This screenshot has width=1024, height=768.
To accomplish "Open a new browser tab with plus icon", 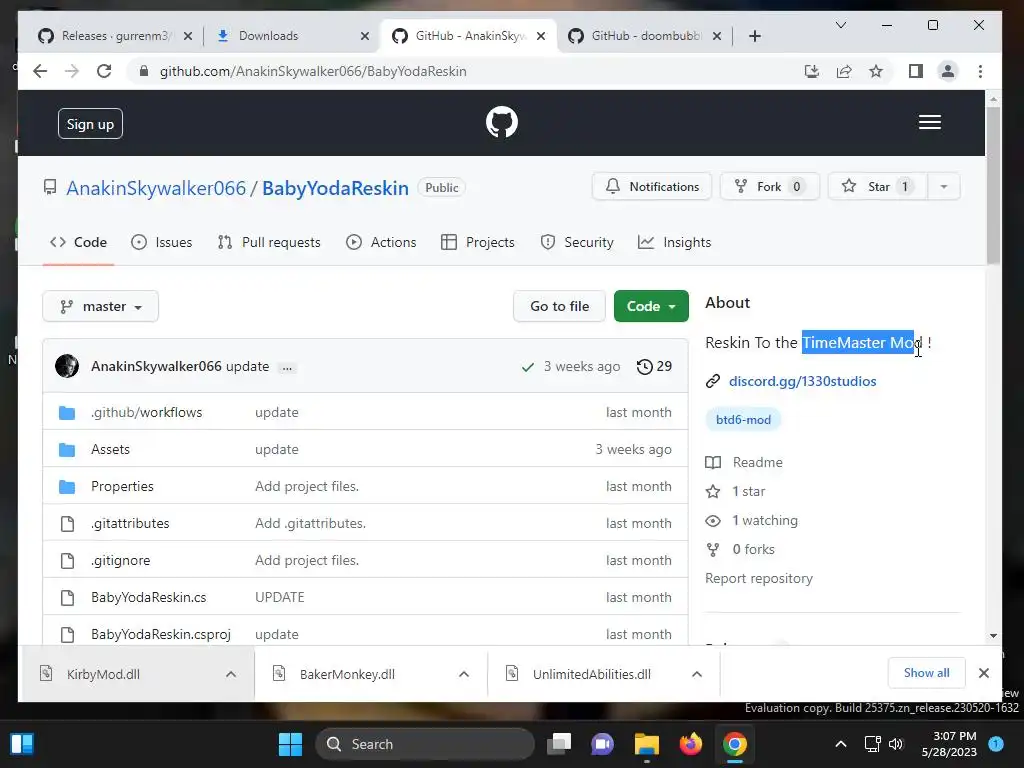I will tap(755, 36).
